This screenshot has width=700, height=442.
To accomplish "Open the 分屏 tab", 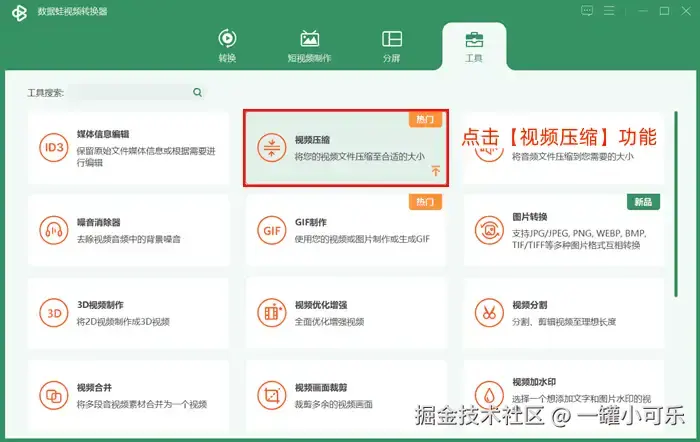I will point(392,46).
